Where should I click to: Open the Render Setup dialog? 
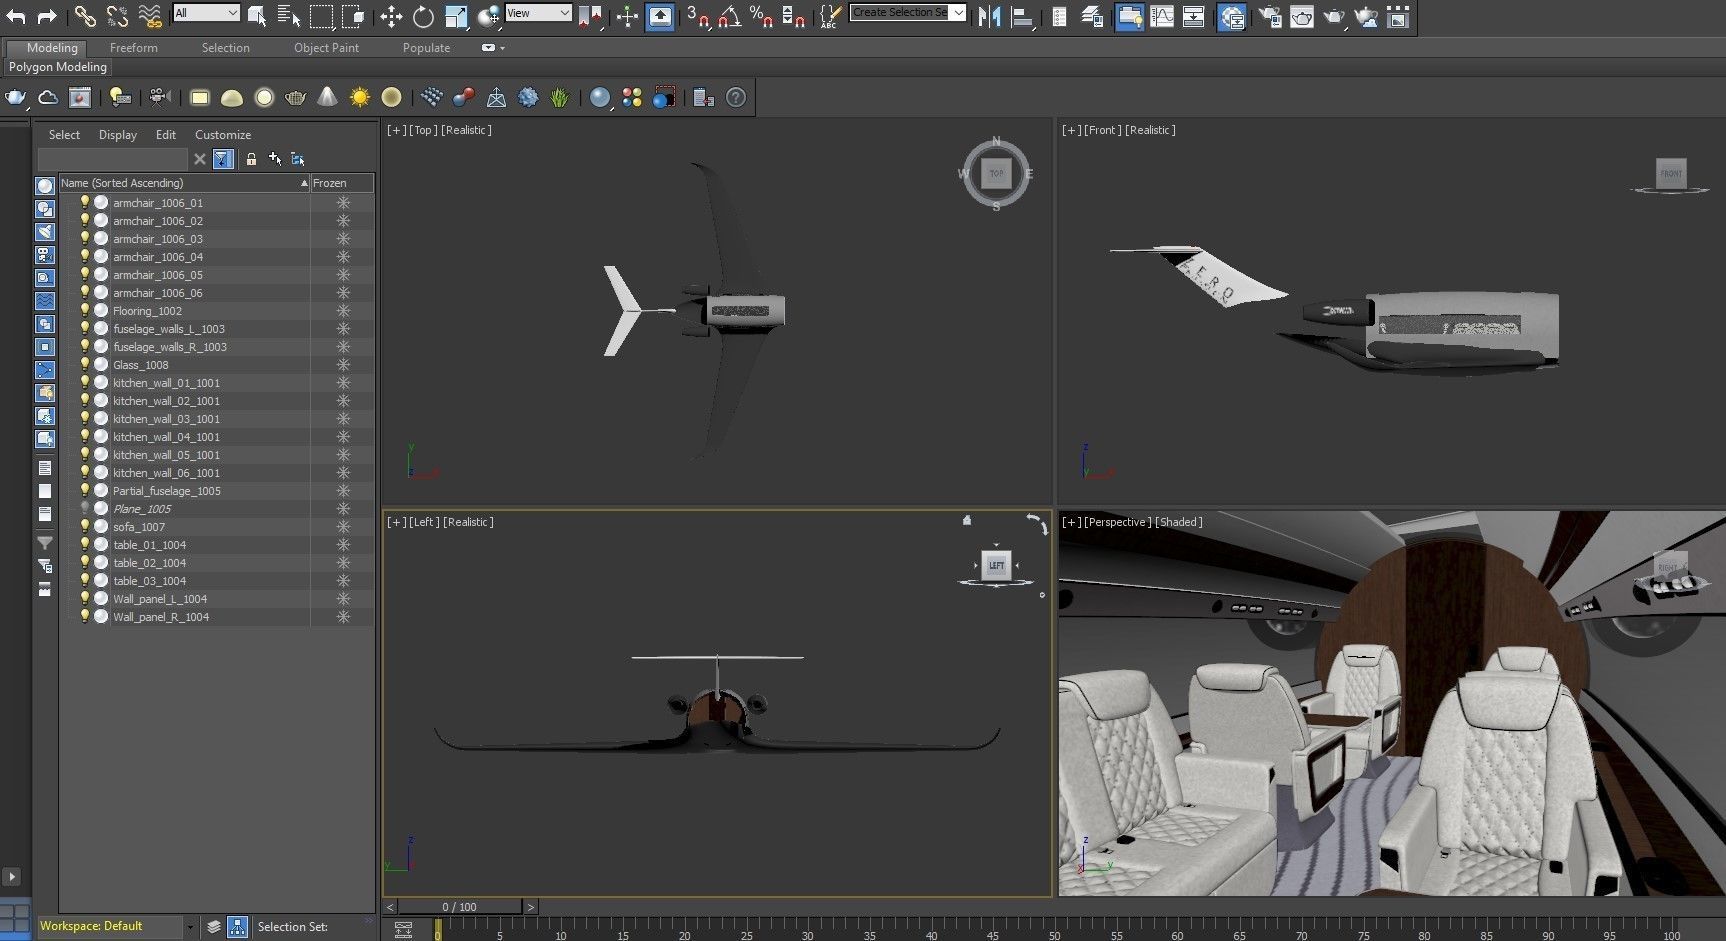click(1270, 16)
